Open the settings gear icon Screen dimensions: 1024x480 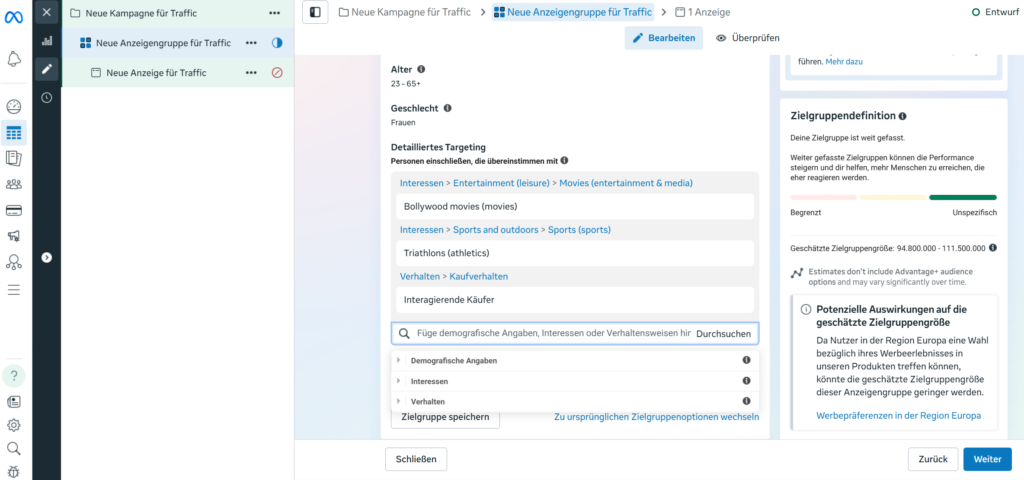14,425
